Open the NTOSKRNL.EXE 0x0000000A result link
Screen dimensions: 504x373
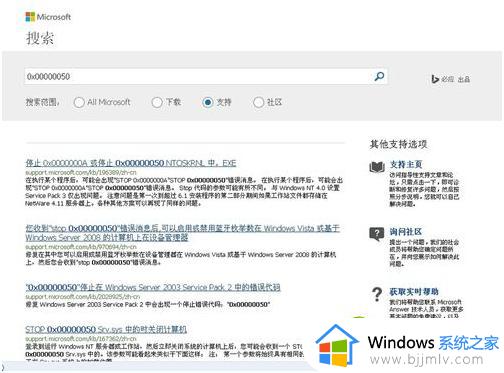[131, 163]
